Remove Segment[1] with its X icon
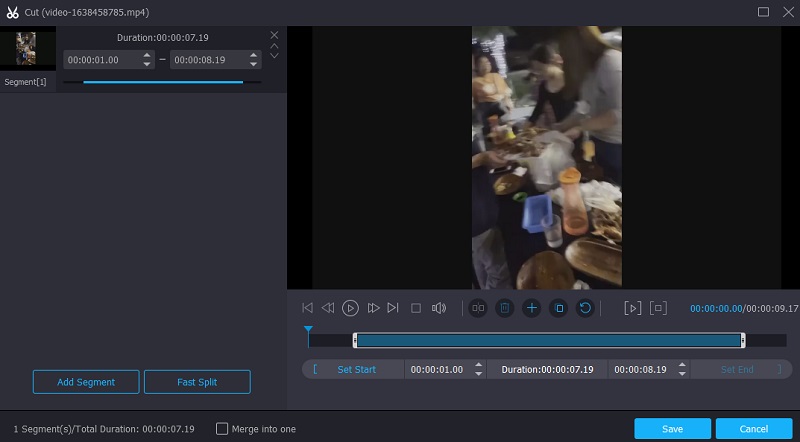This screenshot has width=800, height=442. tap(274, 35)
